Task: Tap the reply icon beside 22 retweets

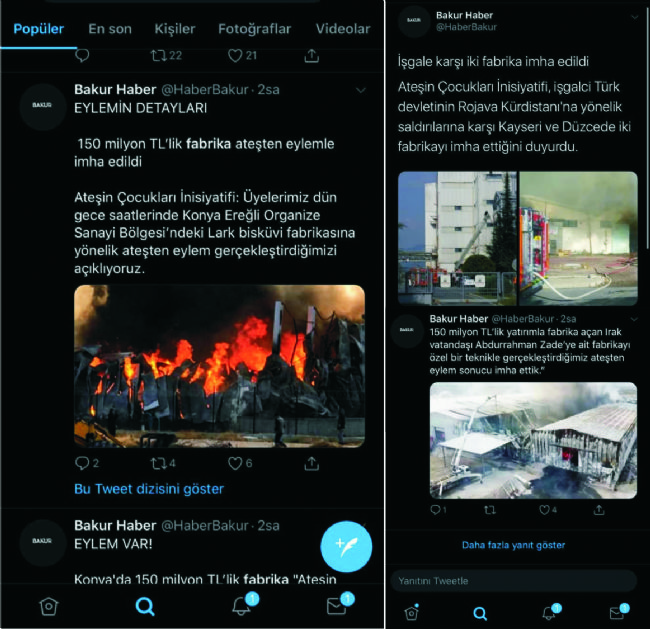Action: [x=82, y=55]
